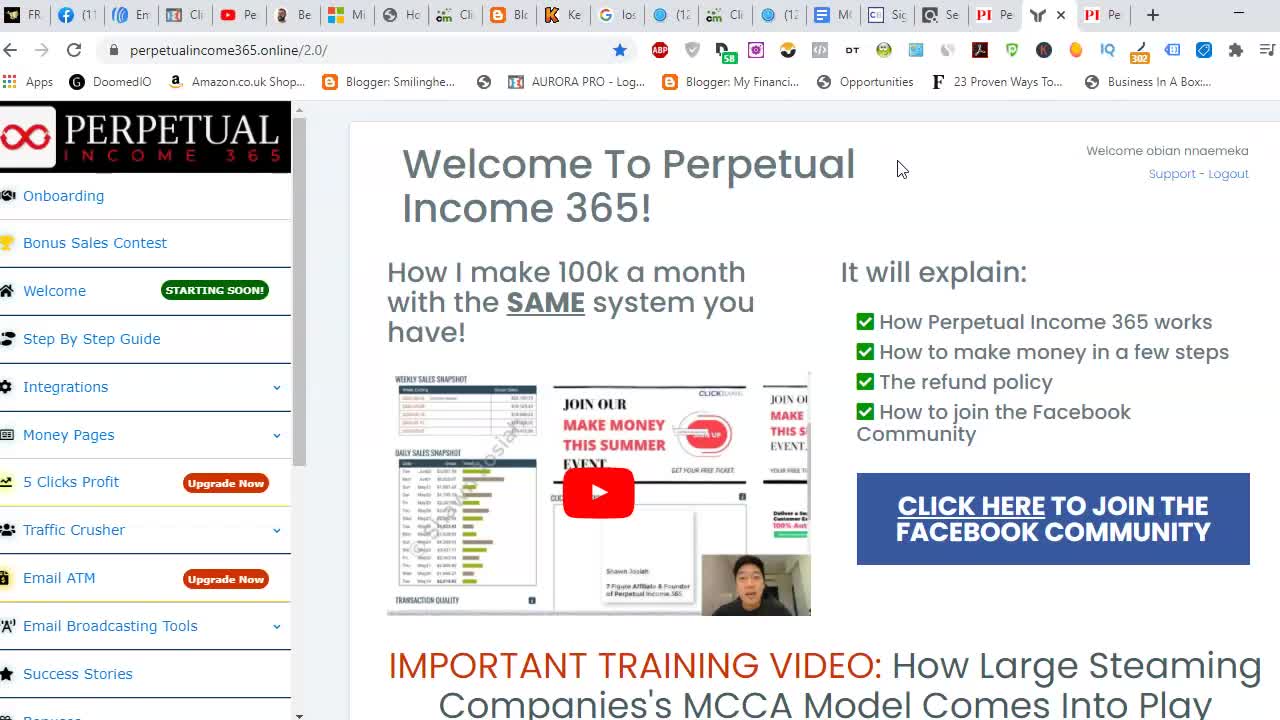Click the gear icon beside Integrations
Image resolution: width=1280 pixels, height=720 pixels.
click(x=7, y=387)
